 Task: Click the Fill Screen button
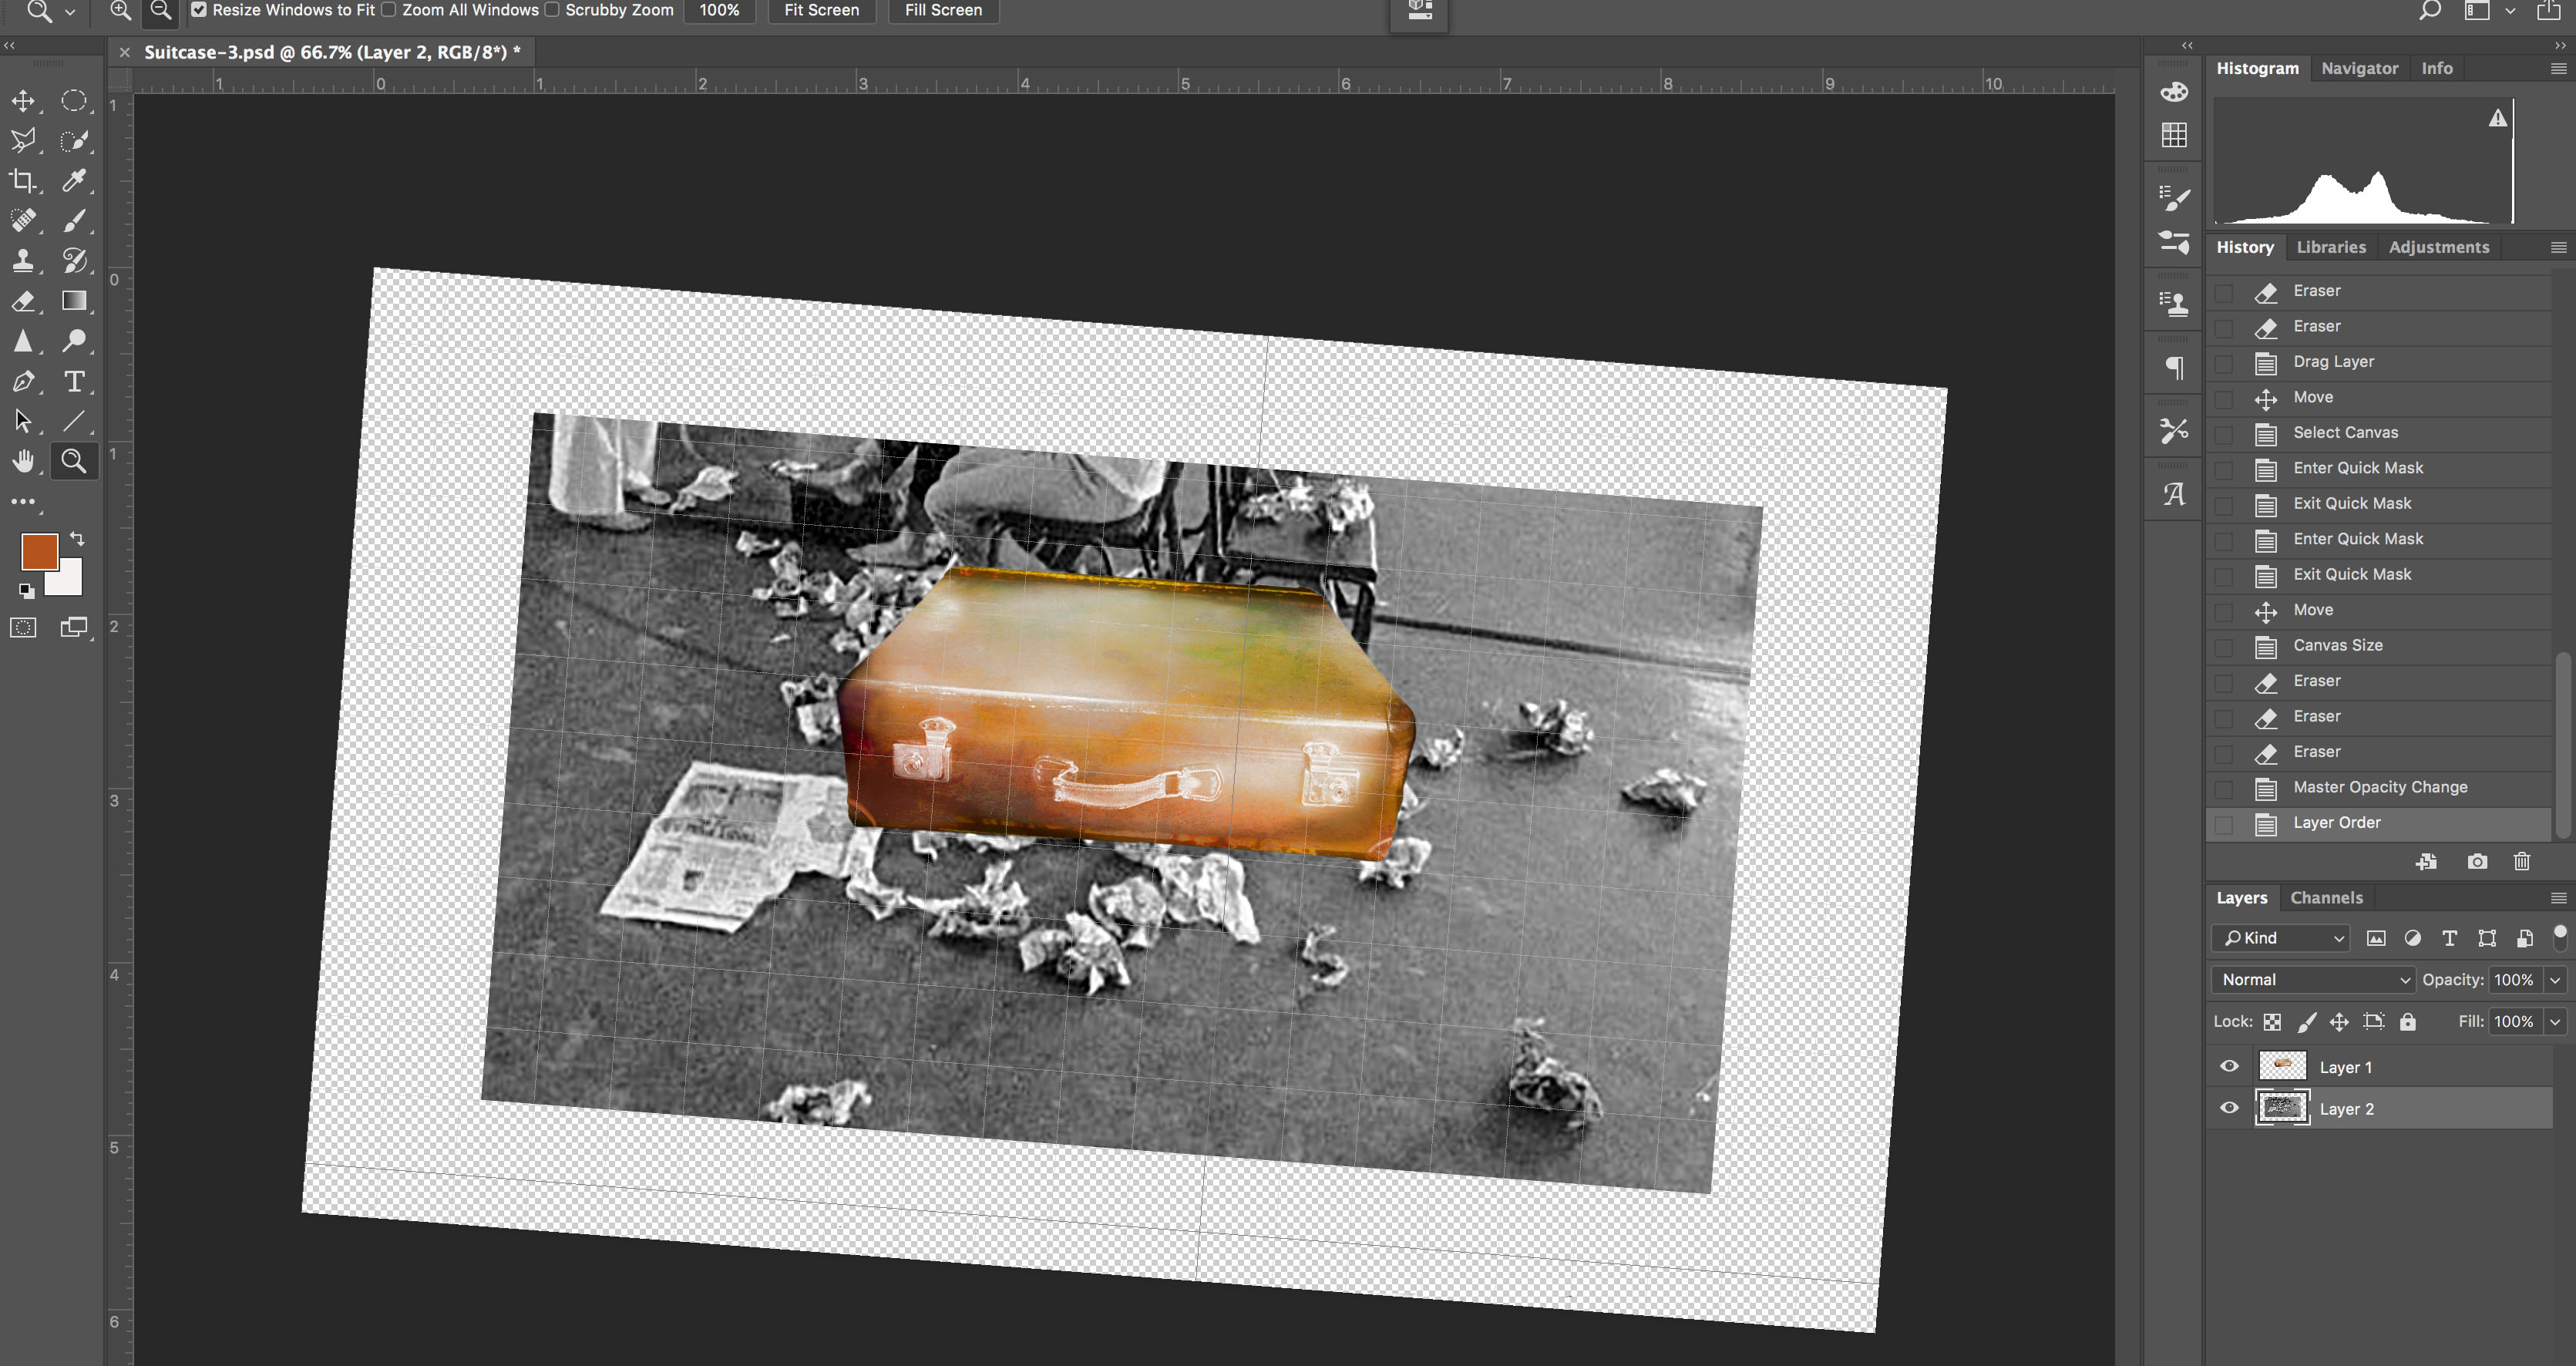(x=943, y=10)
